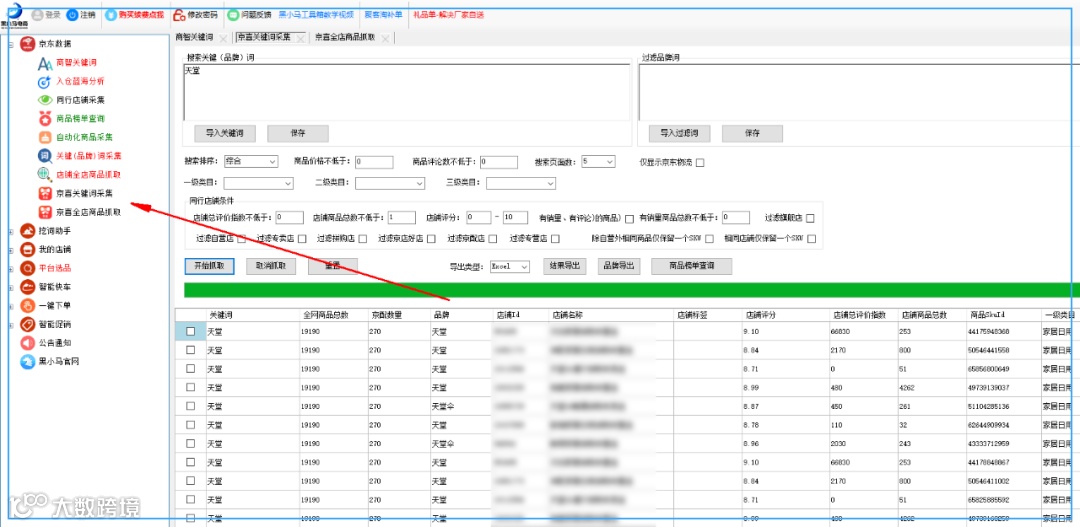1080x527 pixels.
Task: Open 公告通知 speaker icon
Action: [28, 342]
